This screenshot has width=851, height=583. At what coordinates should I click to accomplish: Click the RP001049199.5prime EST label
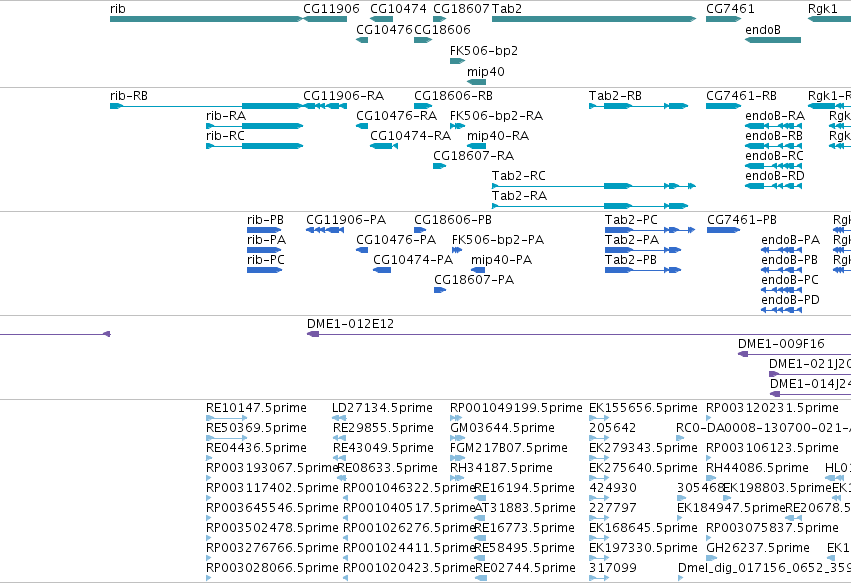tap(516, 408)
